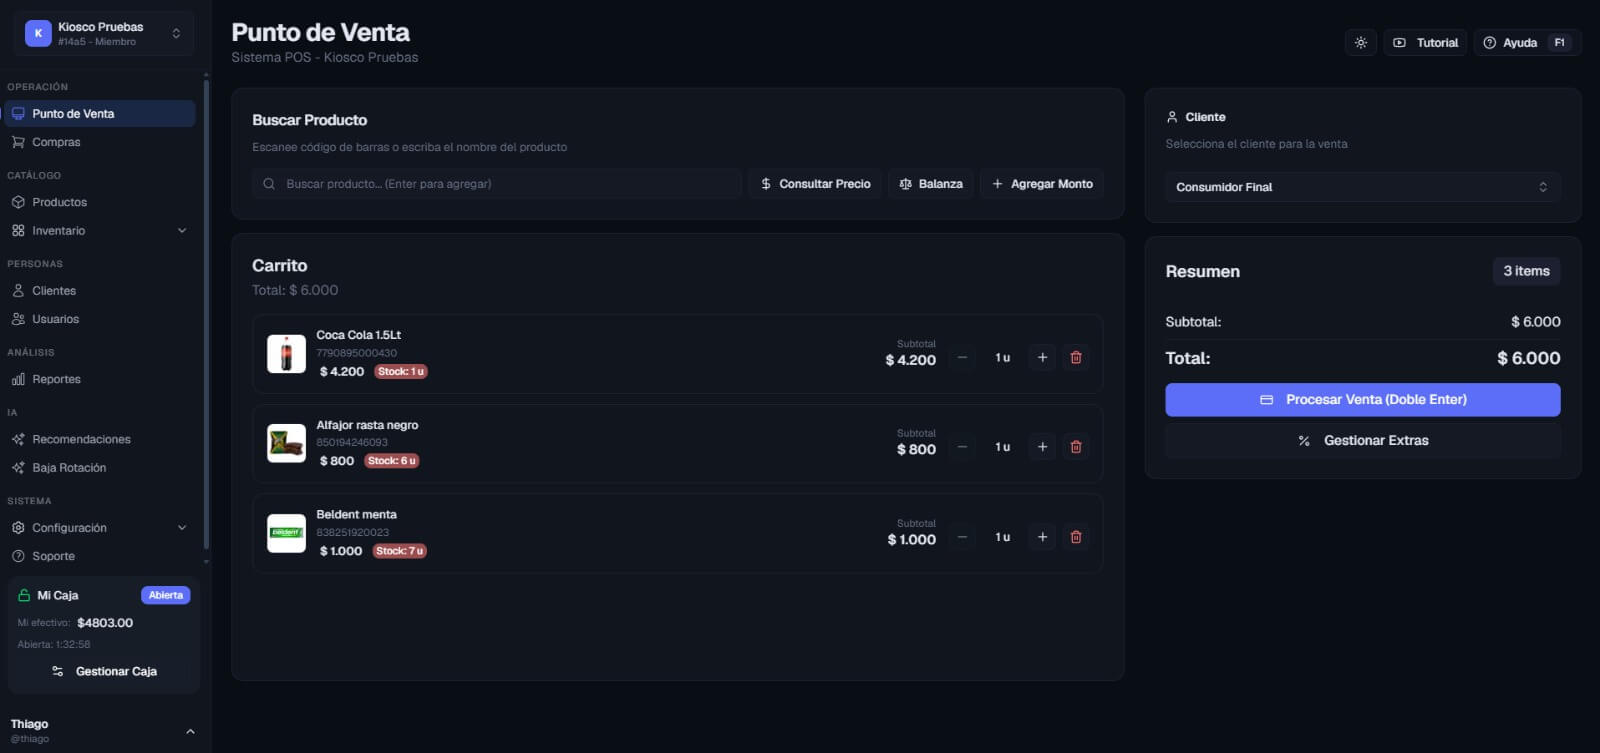Decrease Alfajor rasta negro quantity with minus

tap(962, 447)
